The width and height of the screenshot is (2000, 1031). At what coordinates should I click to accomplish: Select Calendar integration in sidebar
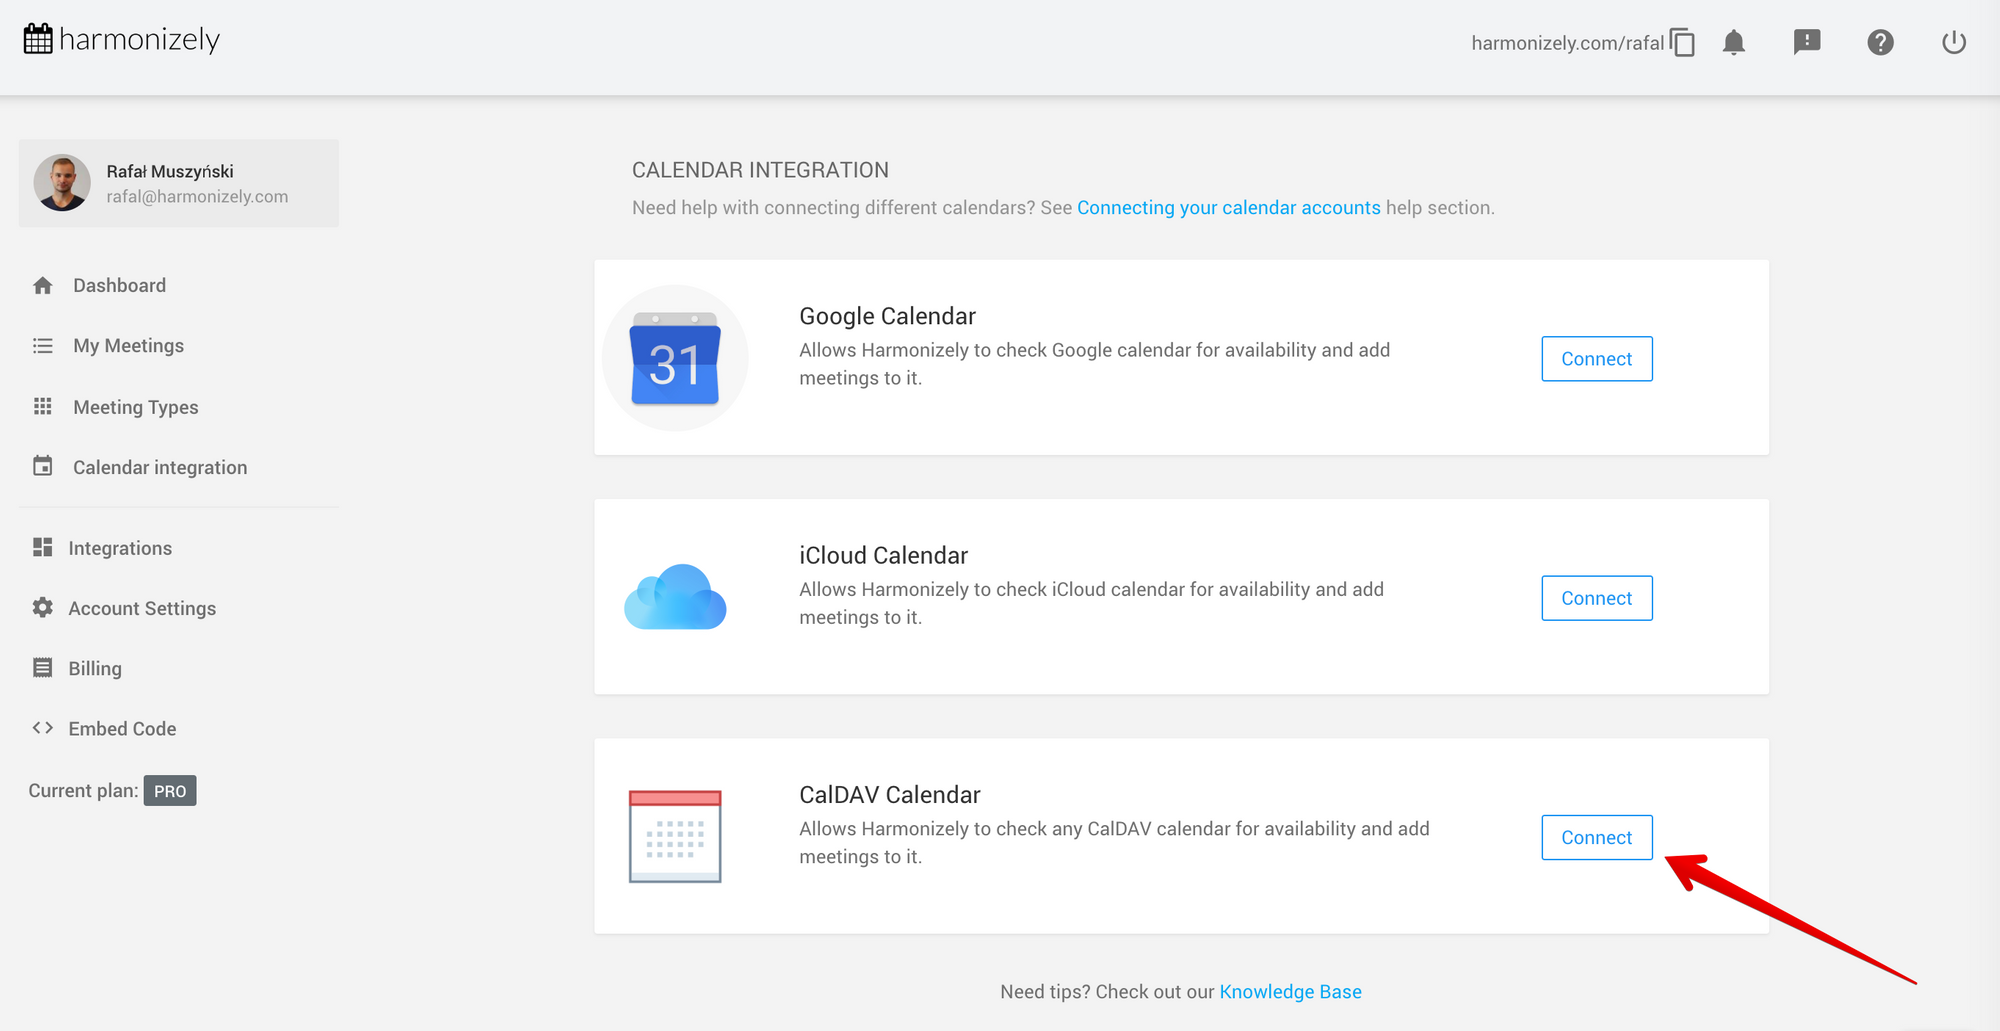click(160, 467)
